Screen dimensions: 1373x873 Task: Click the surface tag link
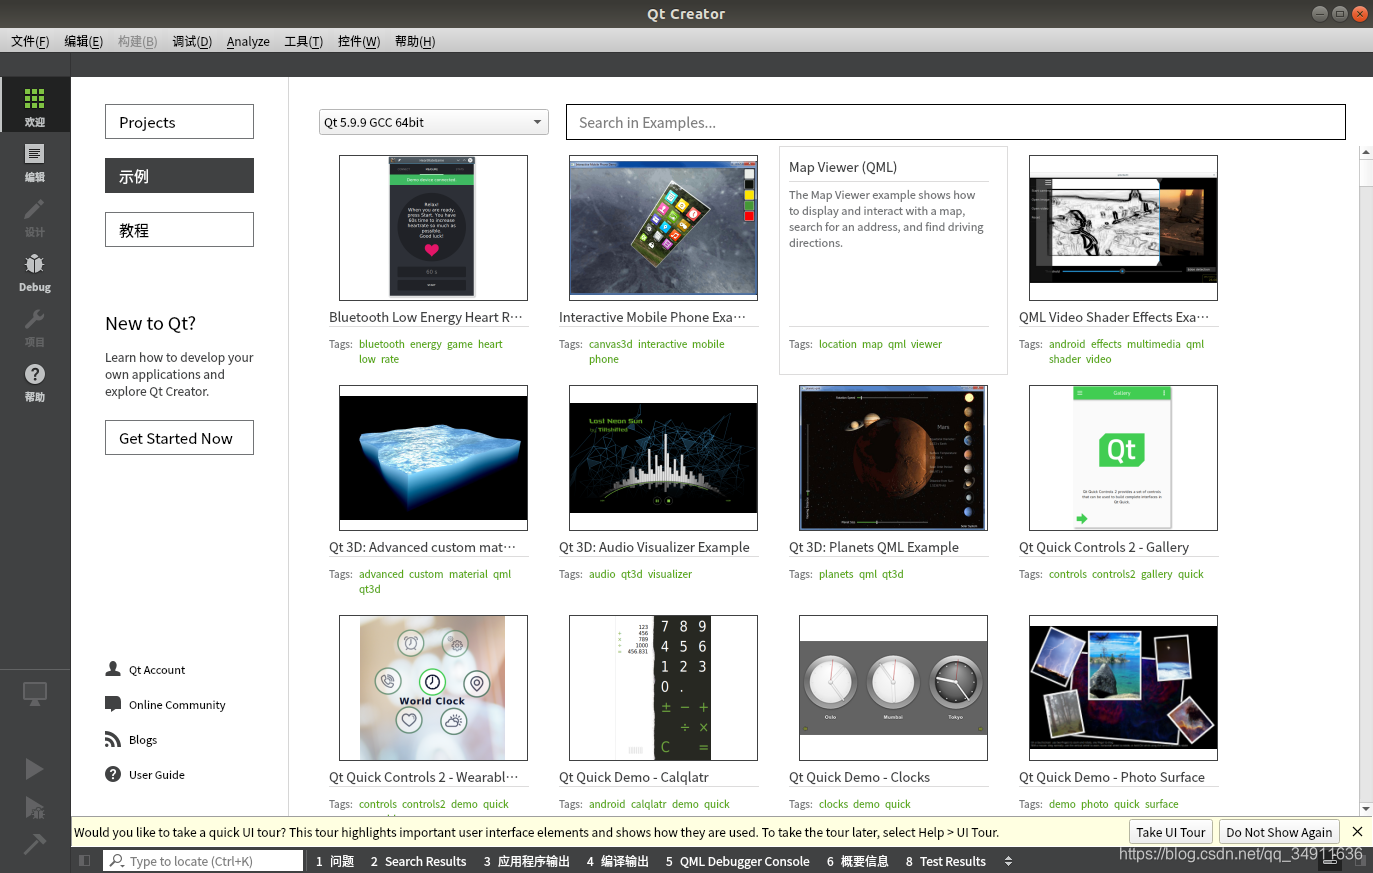tap(1162, 804)
